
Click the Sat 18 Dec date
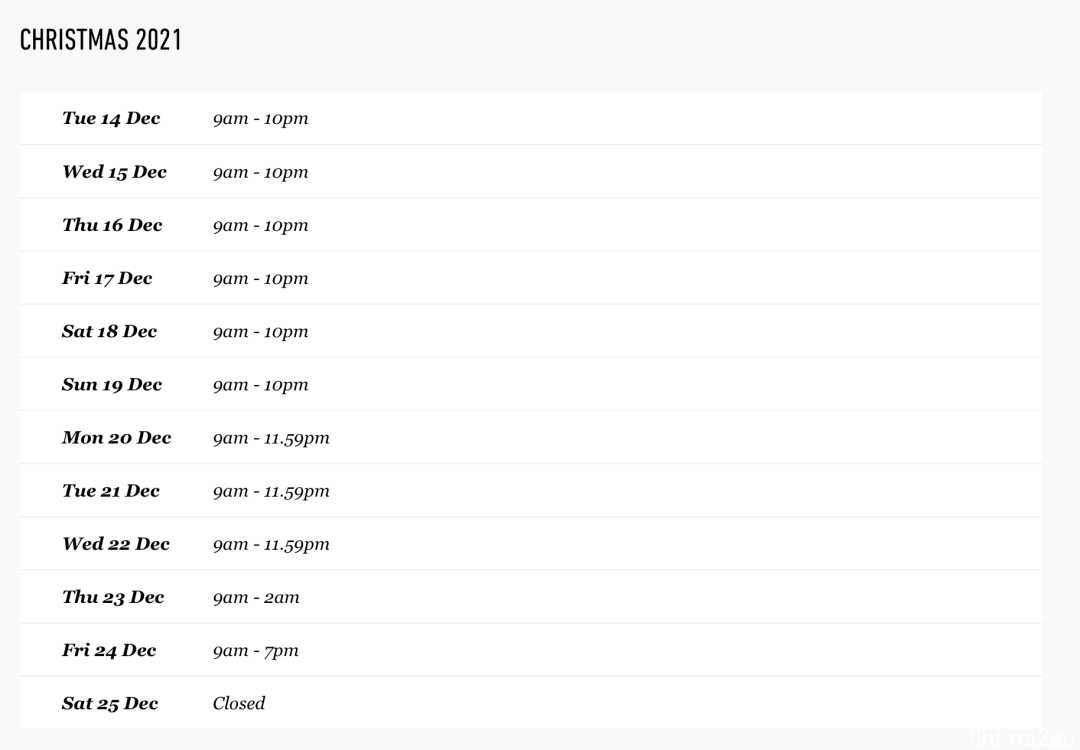coord(110,331)
